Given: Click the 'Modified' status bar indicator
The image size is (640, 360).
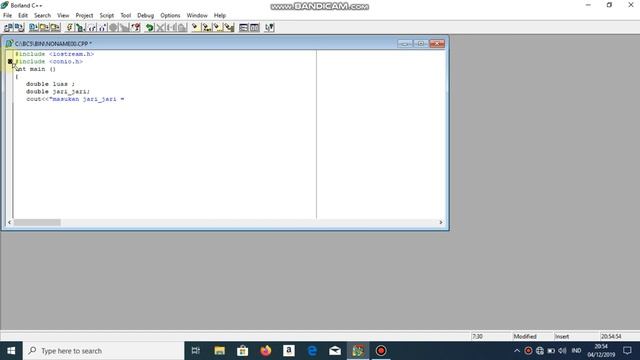Looking at the screenshot, I should click(525, 336).
